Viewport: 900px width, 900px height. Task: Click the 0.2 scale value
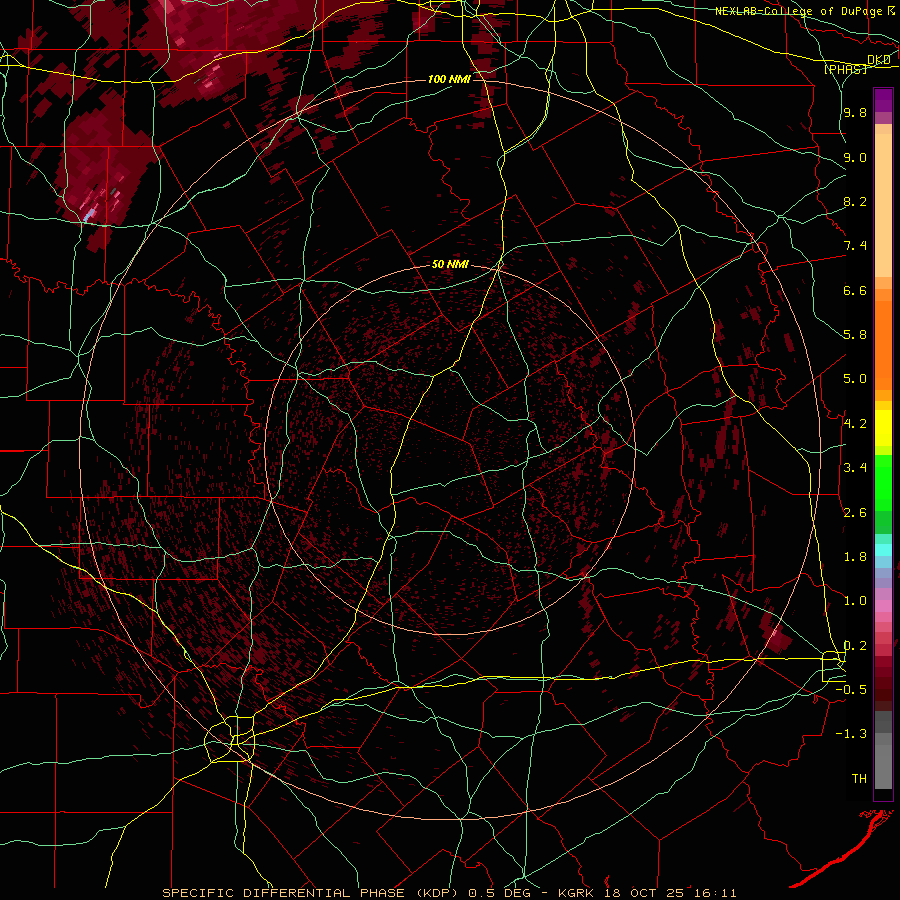855,646
